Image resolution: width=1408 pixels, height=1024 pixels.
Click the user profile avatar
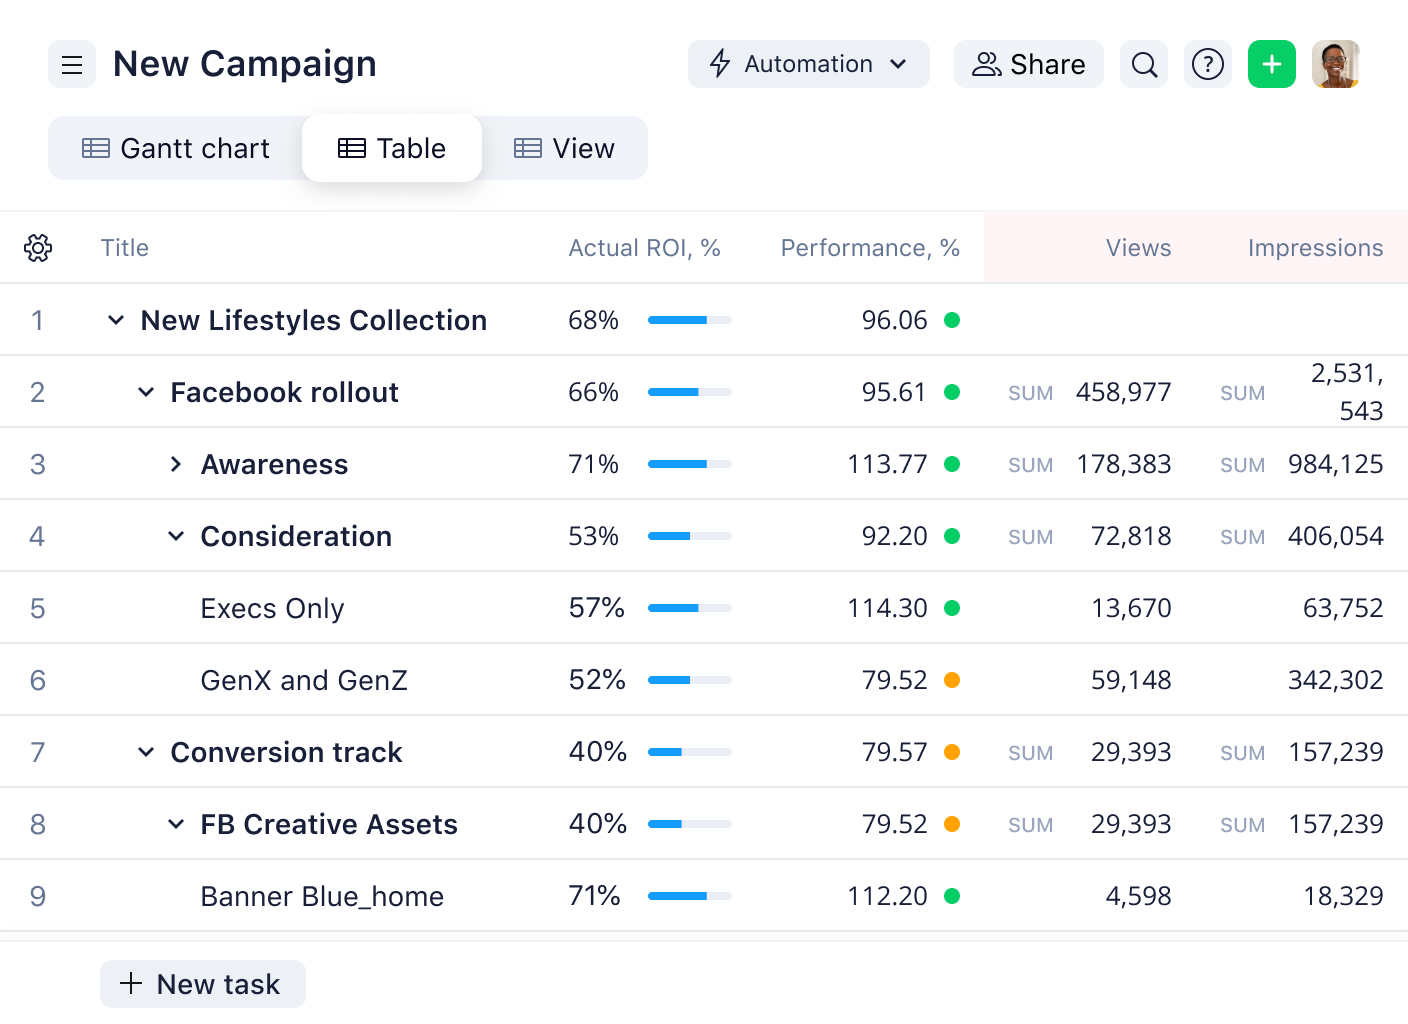click(1336, 64)
